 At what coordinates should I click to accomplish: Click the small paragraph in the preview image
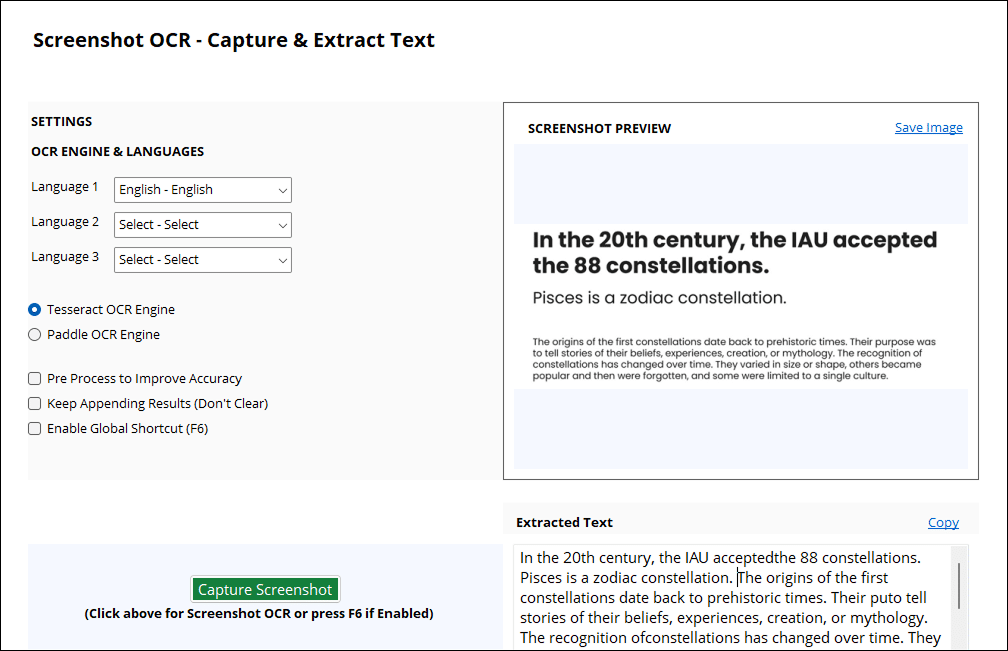(x=734, y=359)
